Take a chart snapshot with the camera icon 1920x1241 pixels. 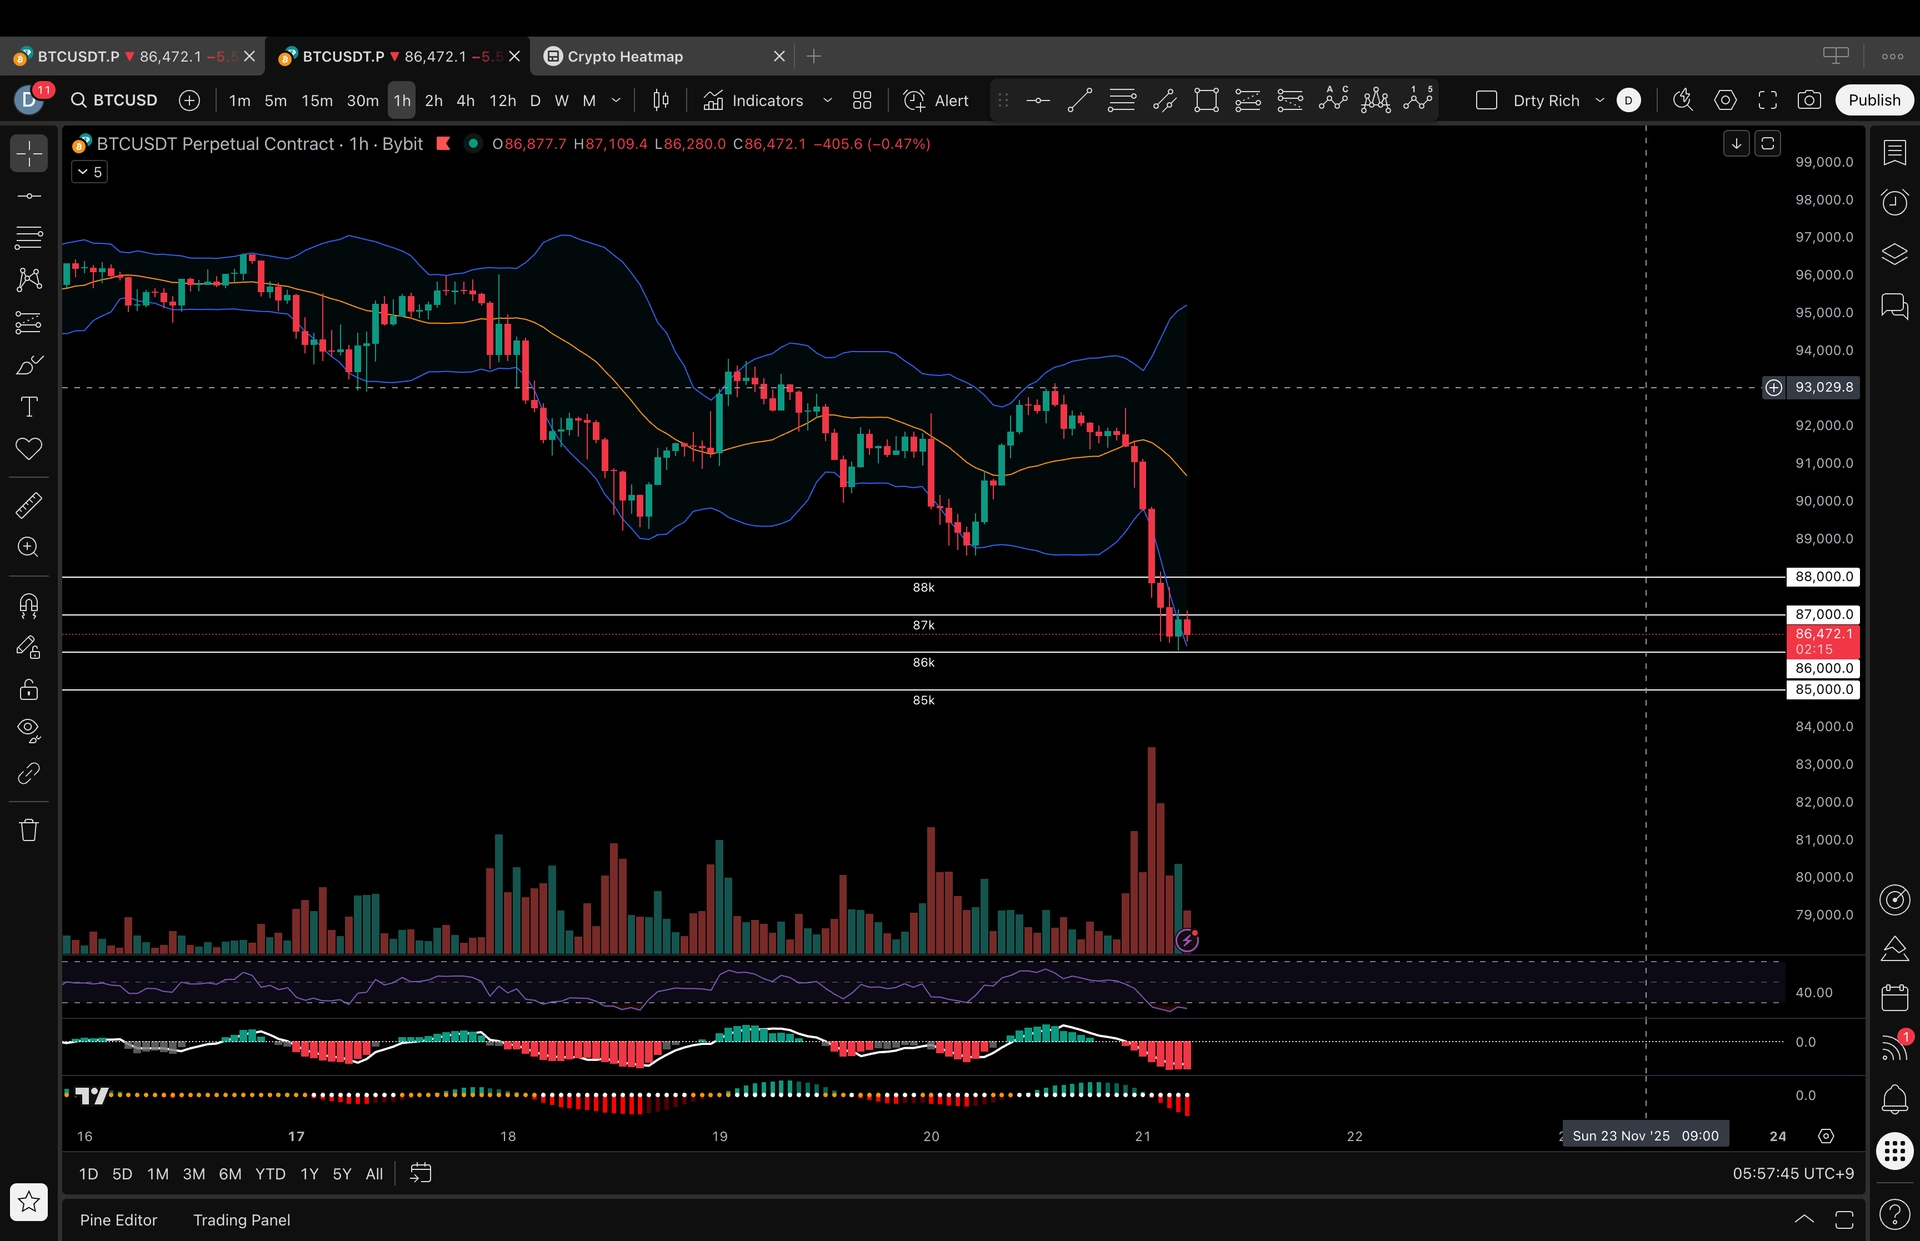tap(1809, 100)
